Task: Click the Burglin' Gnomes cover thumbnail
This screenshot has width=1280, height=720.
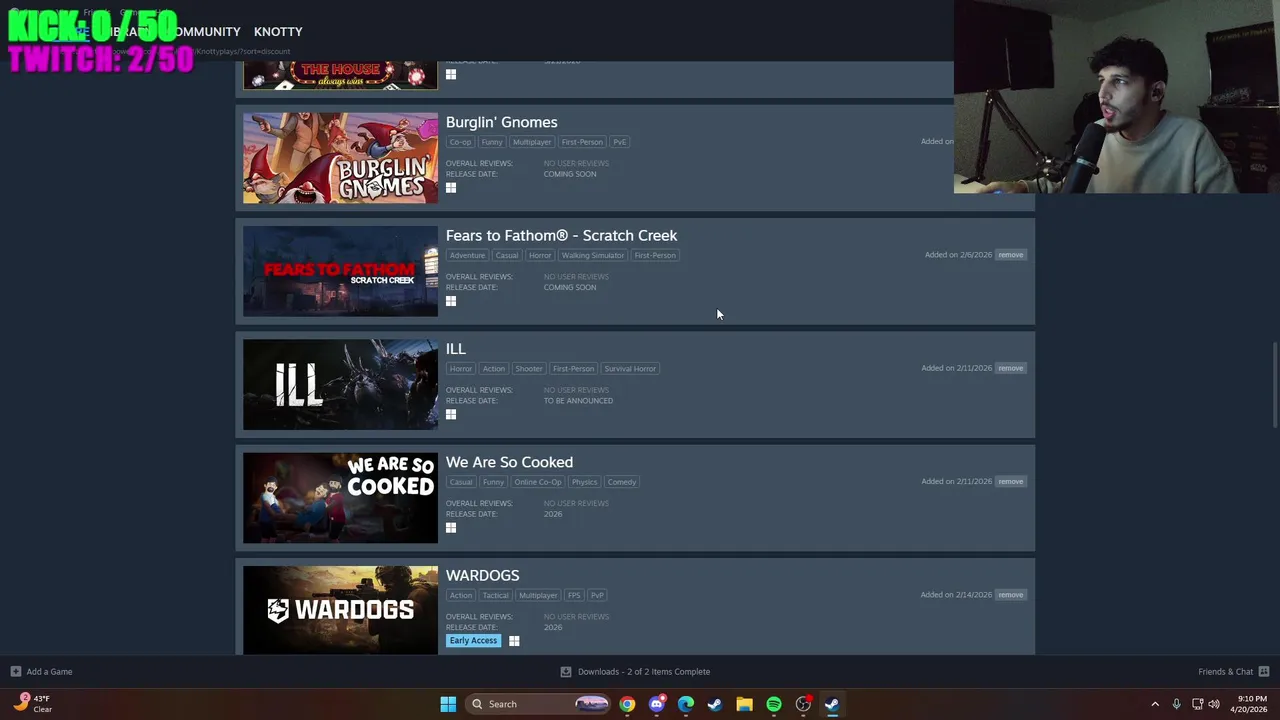Action: tap(340, 158)
